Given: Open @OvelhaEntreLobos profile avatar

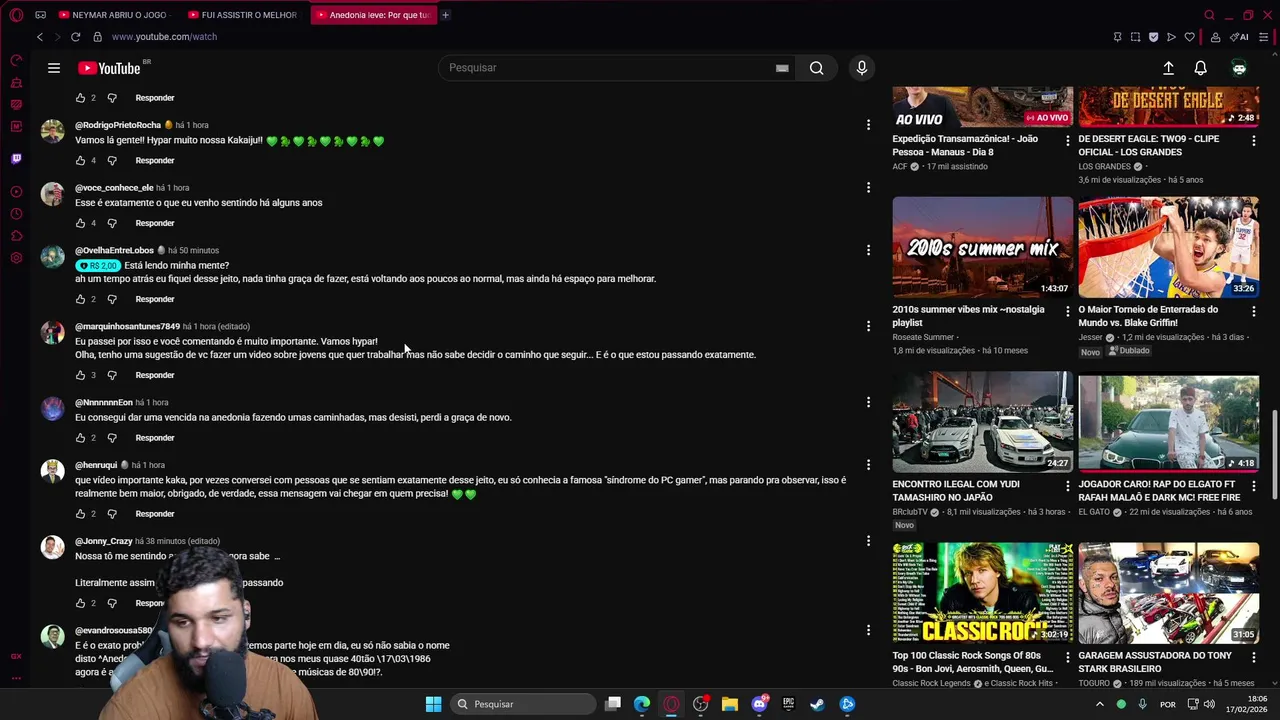Looking at the screenshot, I should point(52,257).
